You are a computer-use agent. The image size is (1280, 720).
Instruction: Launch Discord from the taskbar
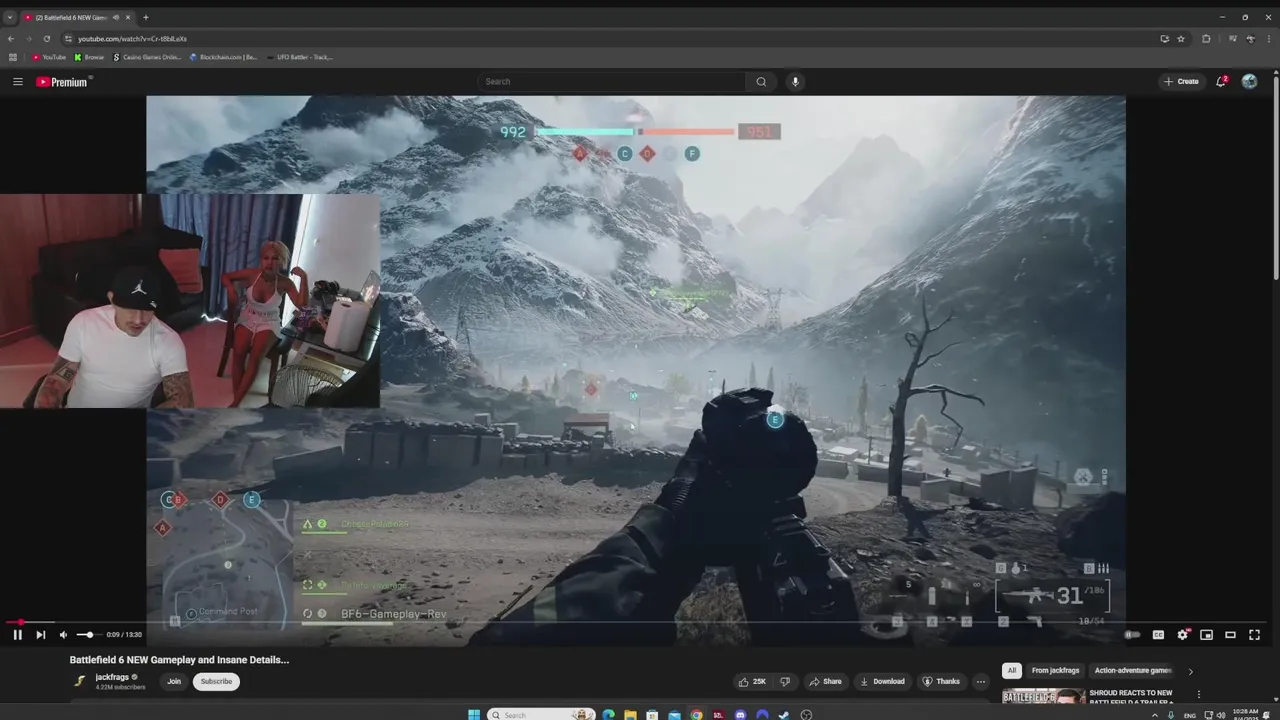(740, 714)
